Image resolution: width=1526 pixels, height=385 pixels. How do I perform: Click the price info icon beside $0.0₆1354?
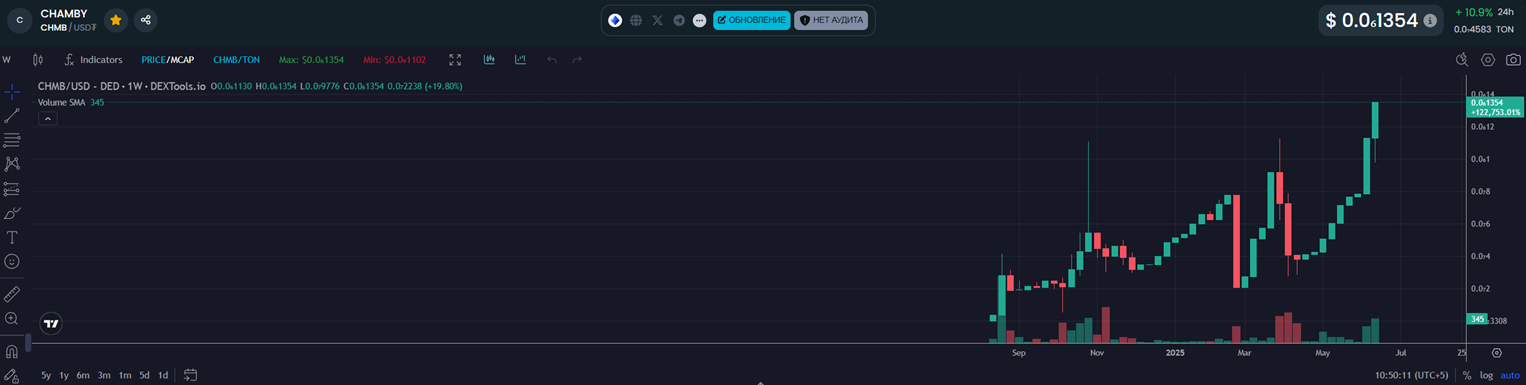1430,20
